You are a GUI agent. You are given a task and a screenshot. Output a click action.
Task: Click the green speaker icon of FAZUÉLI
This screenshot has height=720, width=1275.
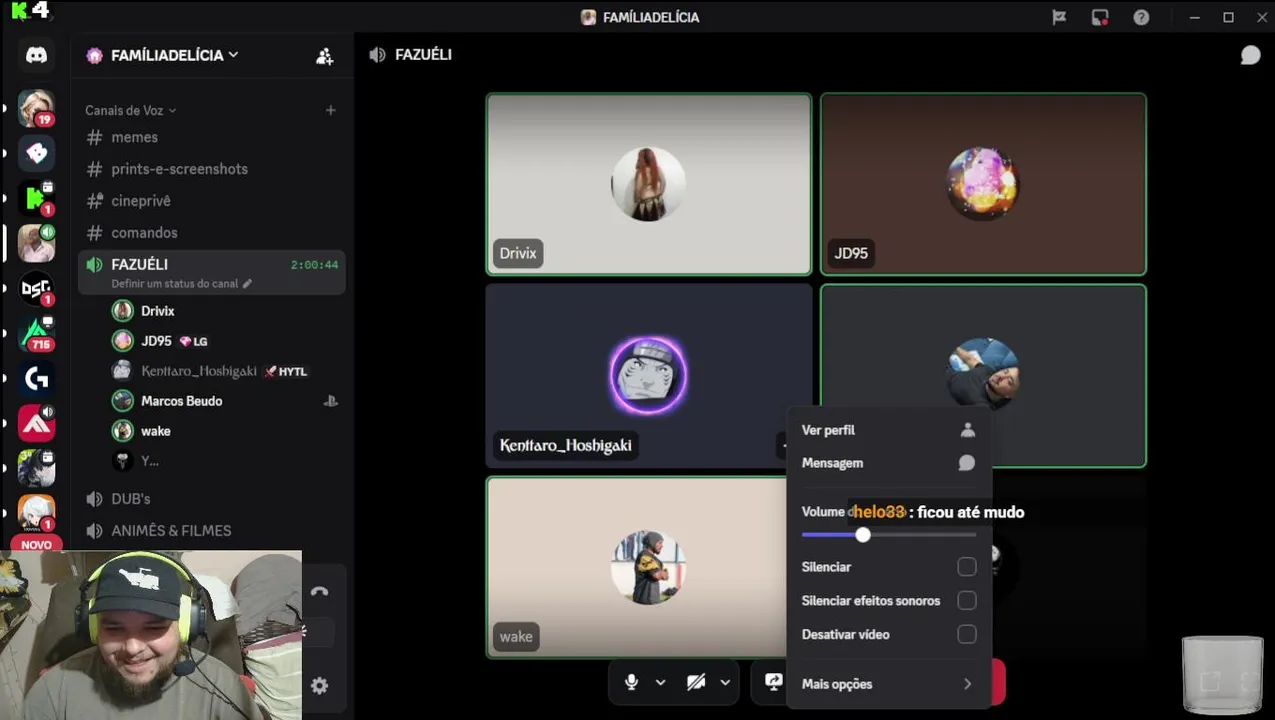tap(95, 265)
